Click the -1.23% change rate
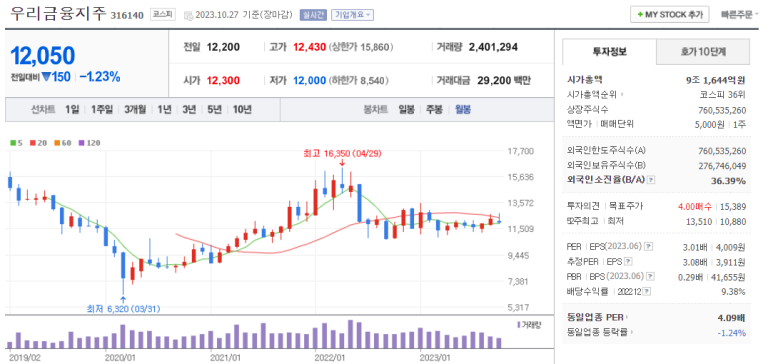The width and height of the screenshot is (773, 364). (x=100, y=77)
